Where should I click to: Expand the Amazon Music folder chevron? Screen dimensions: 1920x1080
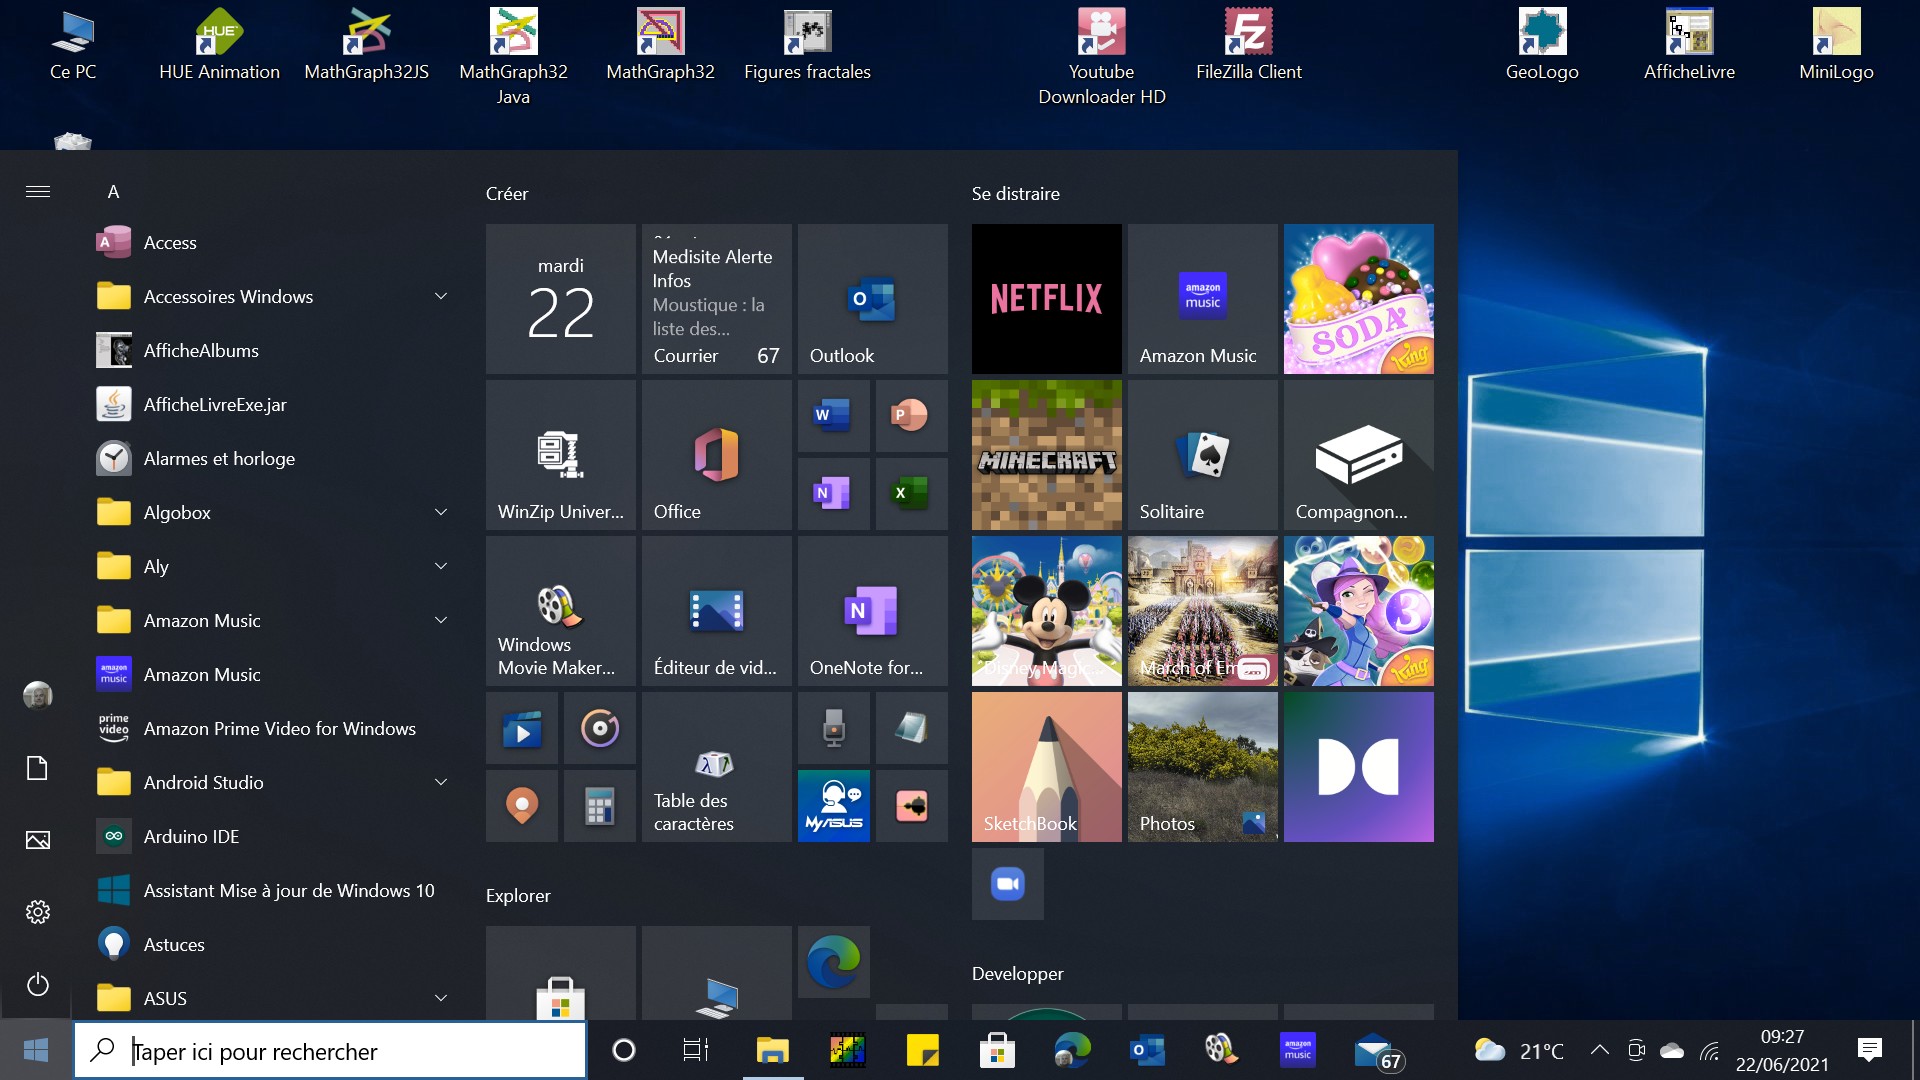click(x=441, y=621)
